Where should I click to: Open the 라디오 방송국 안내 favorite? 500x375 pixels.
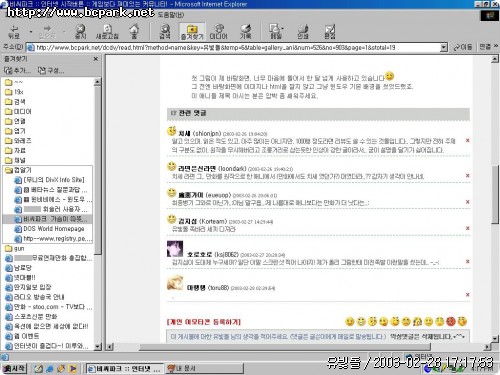click(35, 297)
